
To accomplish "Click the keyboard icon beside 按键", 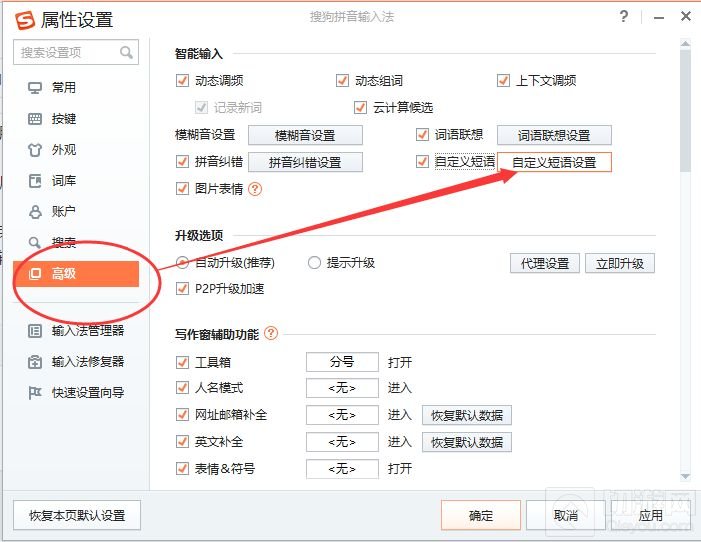I will 35,119.
